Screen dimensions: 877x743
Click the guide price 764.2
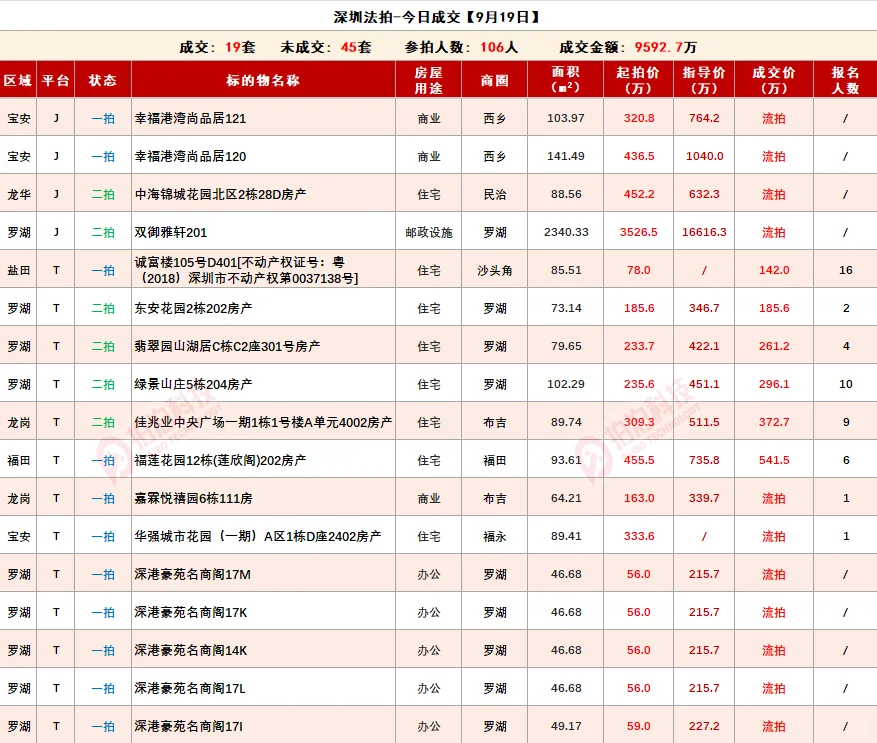tap(704, 118)
